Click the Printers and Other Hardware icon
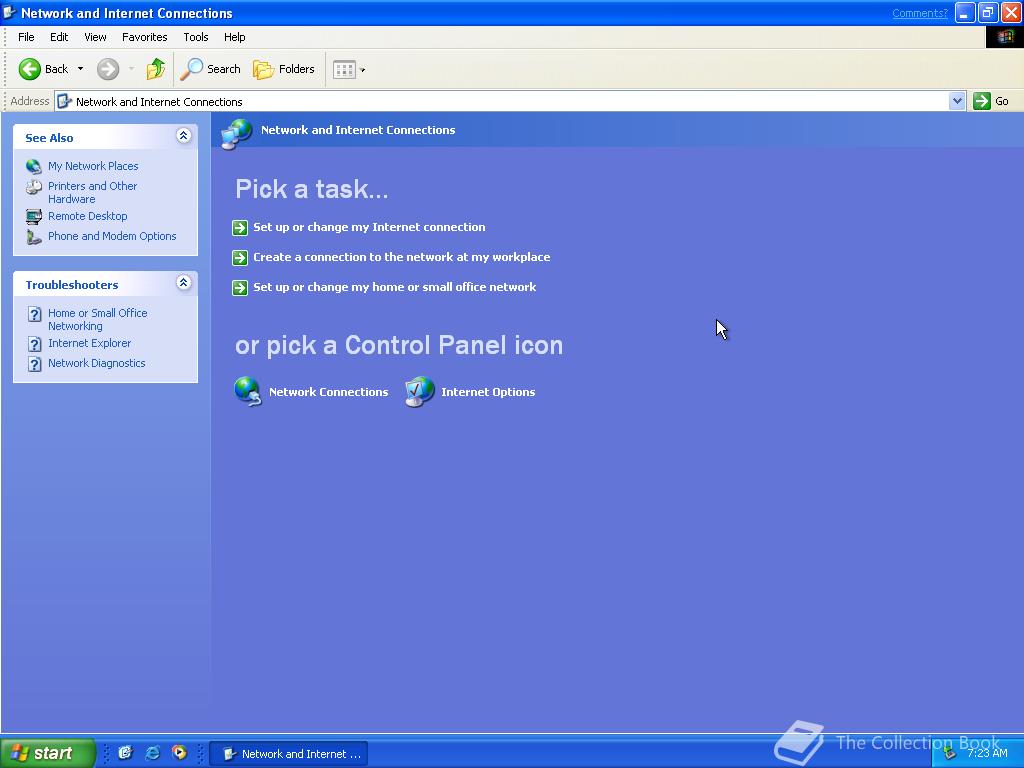1024x768 pixels. point(34,187)
